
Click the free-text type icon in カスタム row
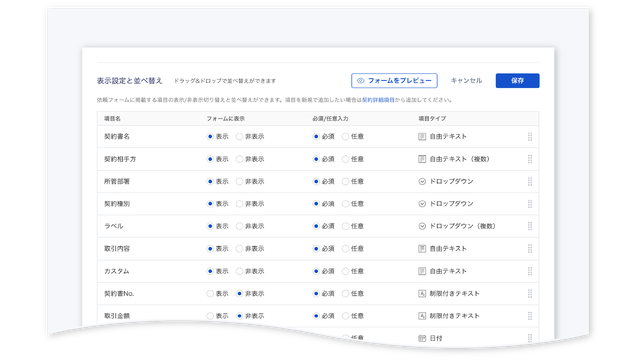[422, 271]
